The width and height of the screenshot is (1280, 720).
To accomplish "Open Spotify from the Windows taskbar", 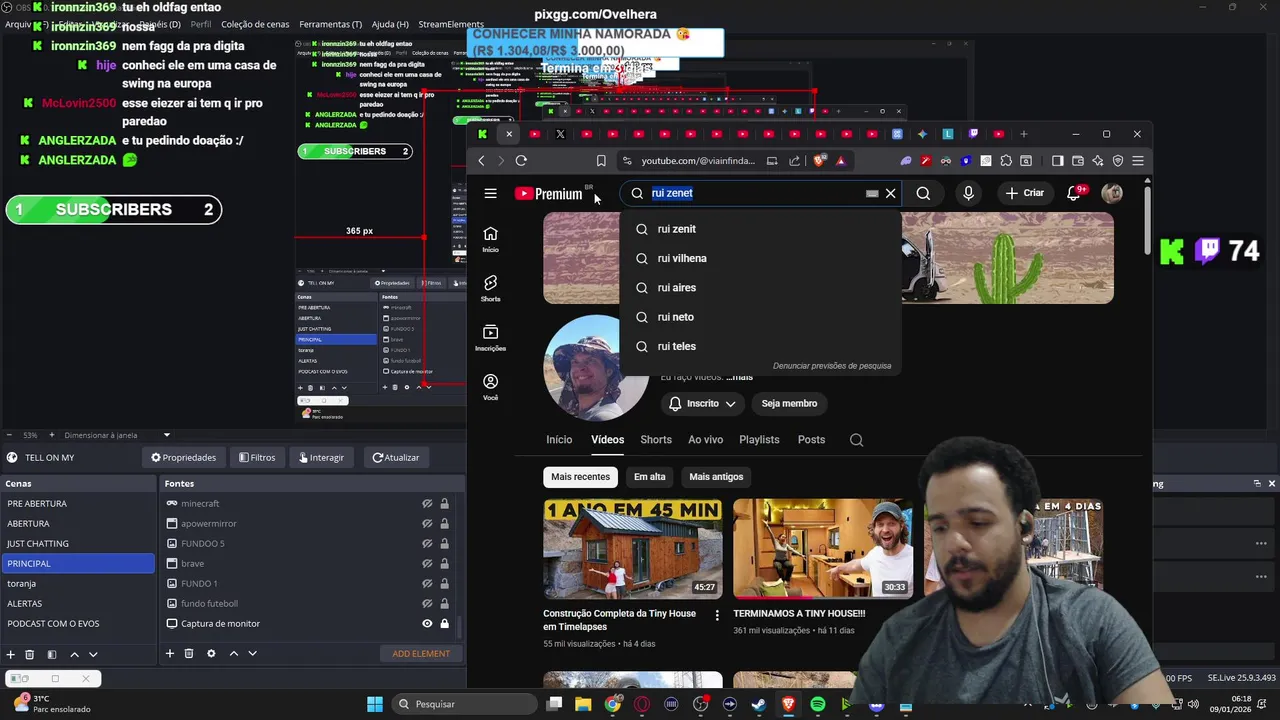I will (x=817, y=705).
